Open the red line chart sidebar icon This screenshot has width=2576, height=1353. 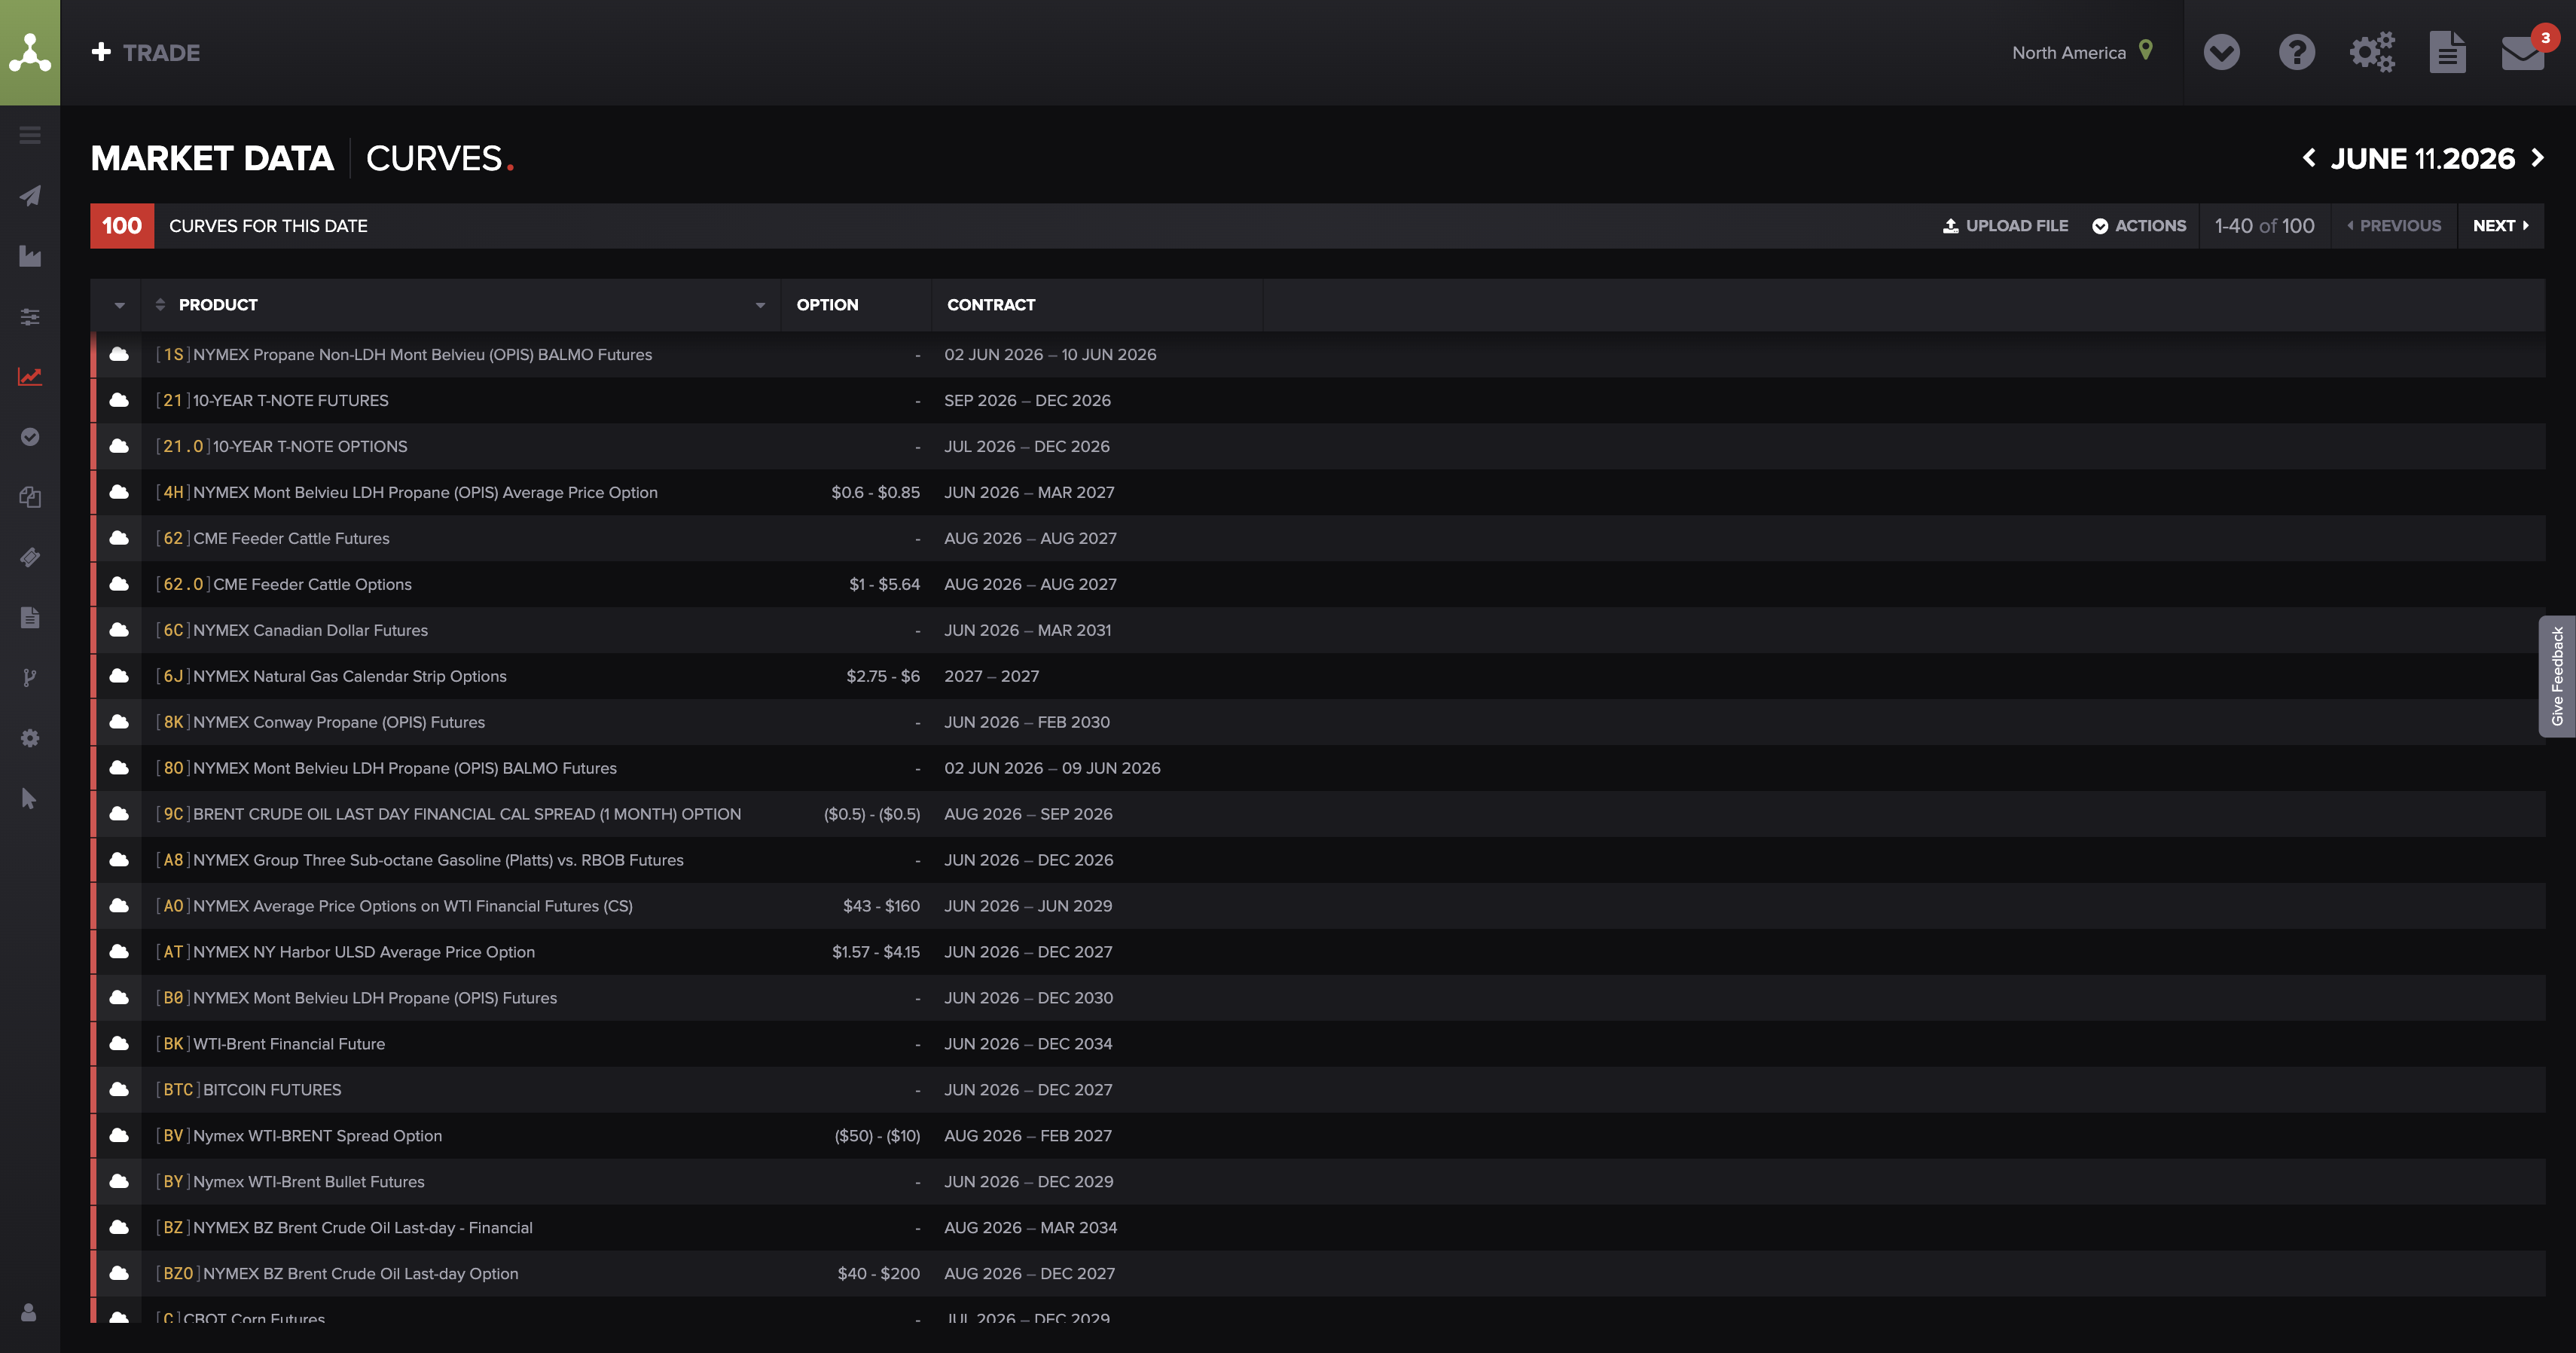(x=30, y=377)
